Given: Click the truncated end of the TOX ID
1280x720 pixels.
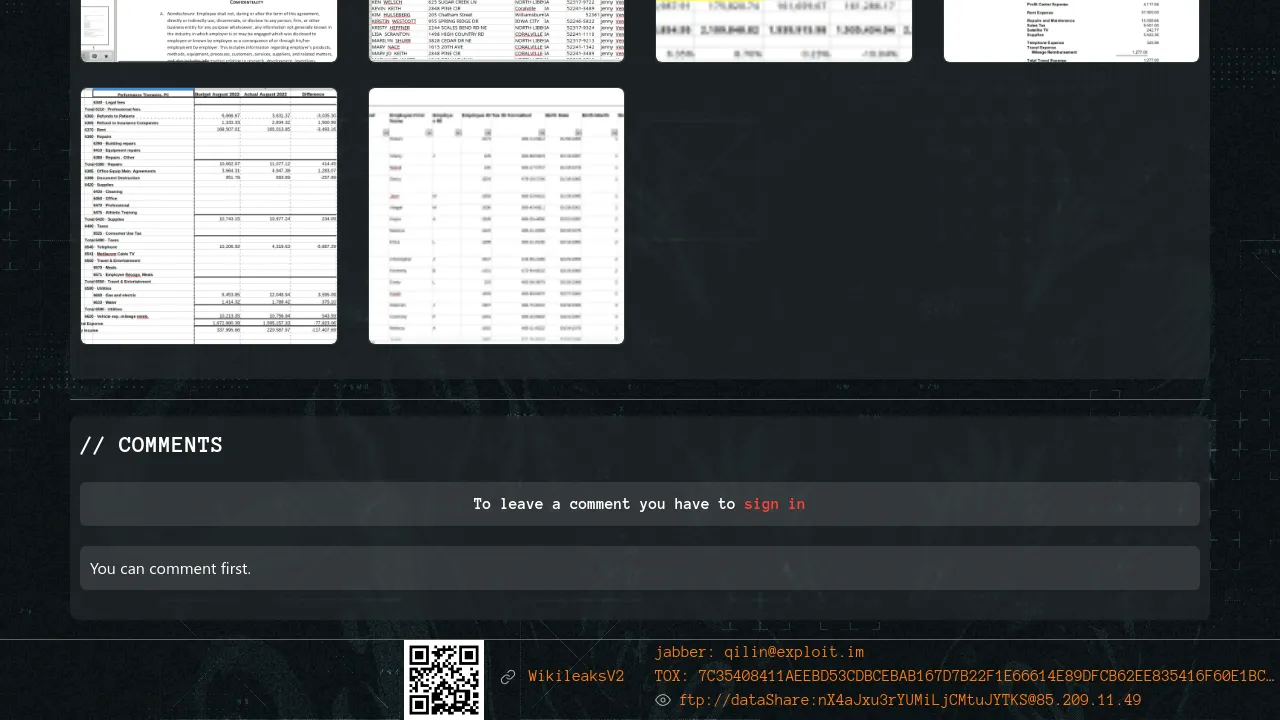Looking at the screenshot, I should [x=1262, y=676].
